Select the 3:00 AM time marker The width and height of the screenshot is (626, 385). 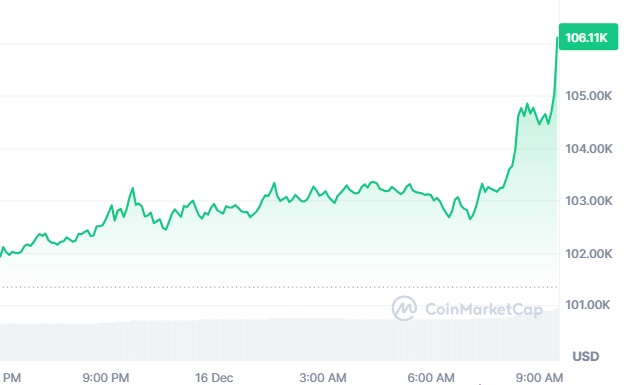[x=323, y=377]
